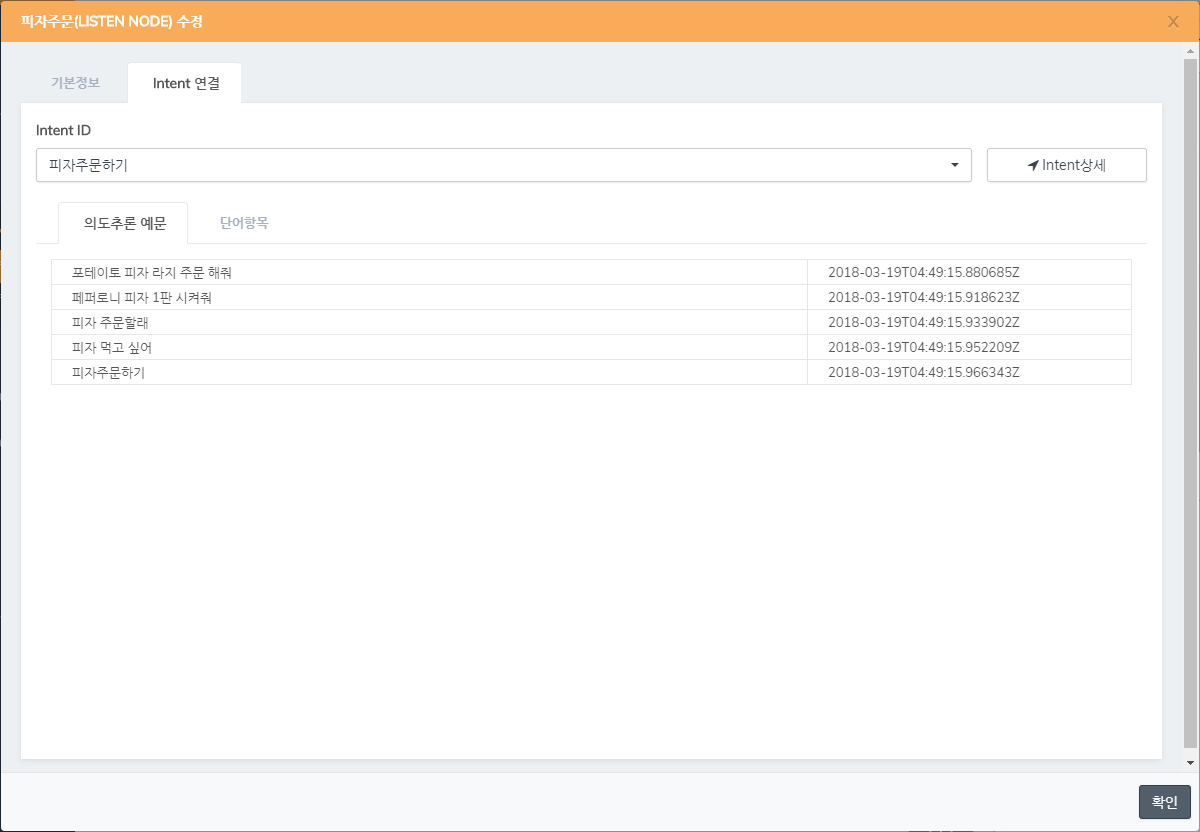Close the 피자주문 LISTEN NODE dialog
1200x832 pixels.
pyautogui.click(x=1174, y=21)
